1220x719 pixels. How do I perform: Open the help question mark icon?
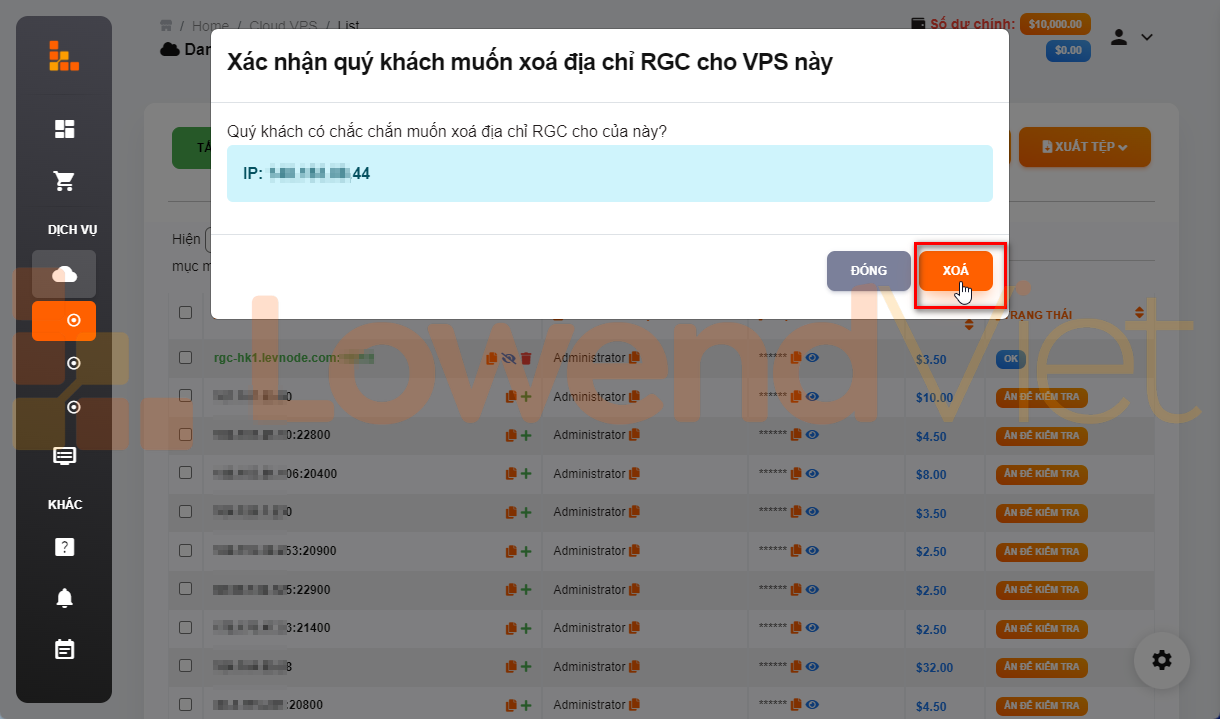[64, 547]
